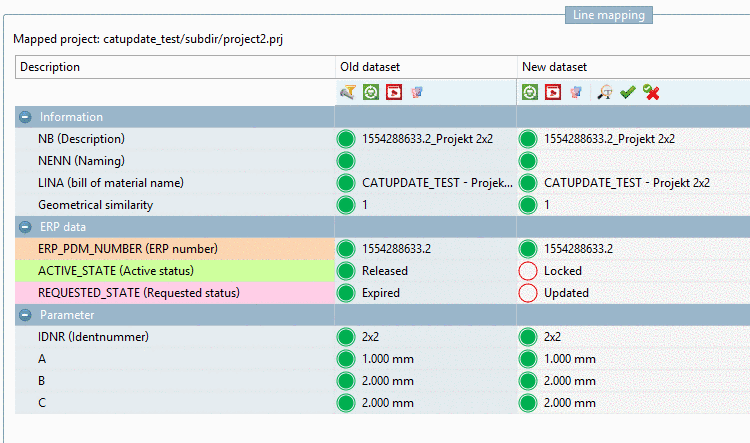Viewport: 750px width, 443px height.
Task: Reject mapping with the red X icon
Action: pos(651,92)
